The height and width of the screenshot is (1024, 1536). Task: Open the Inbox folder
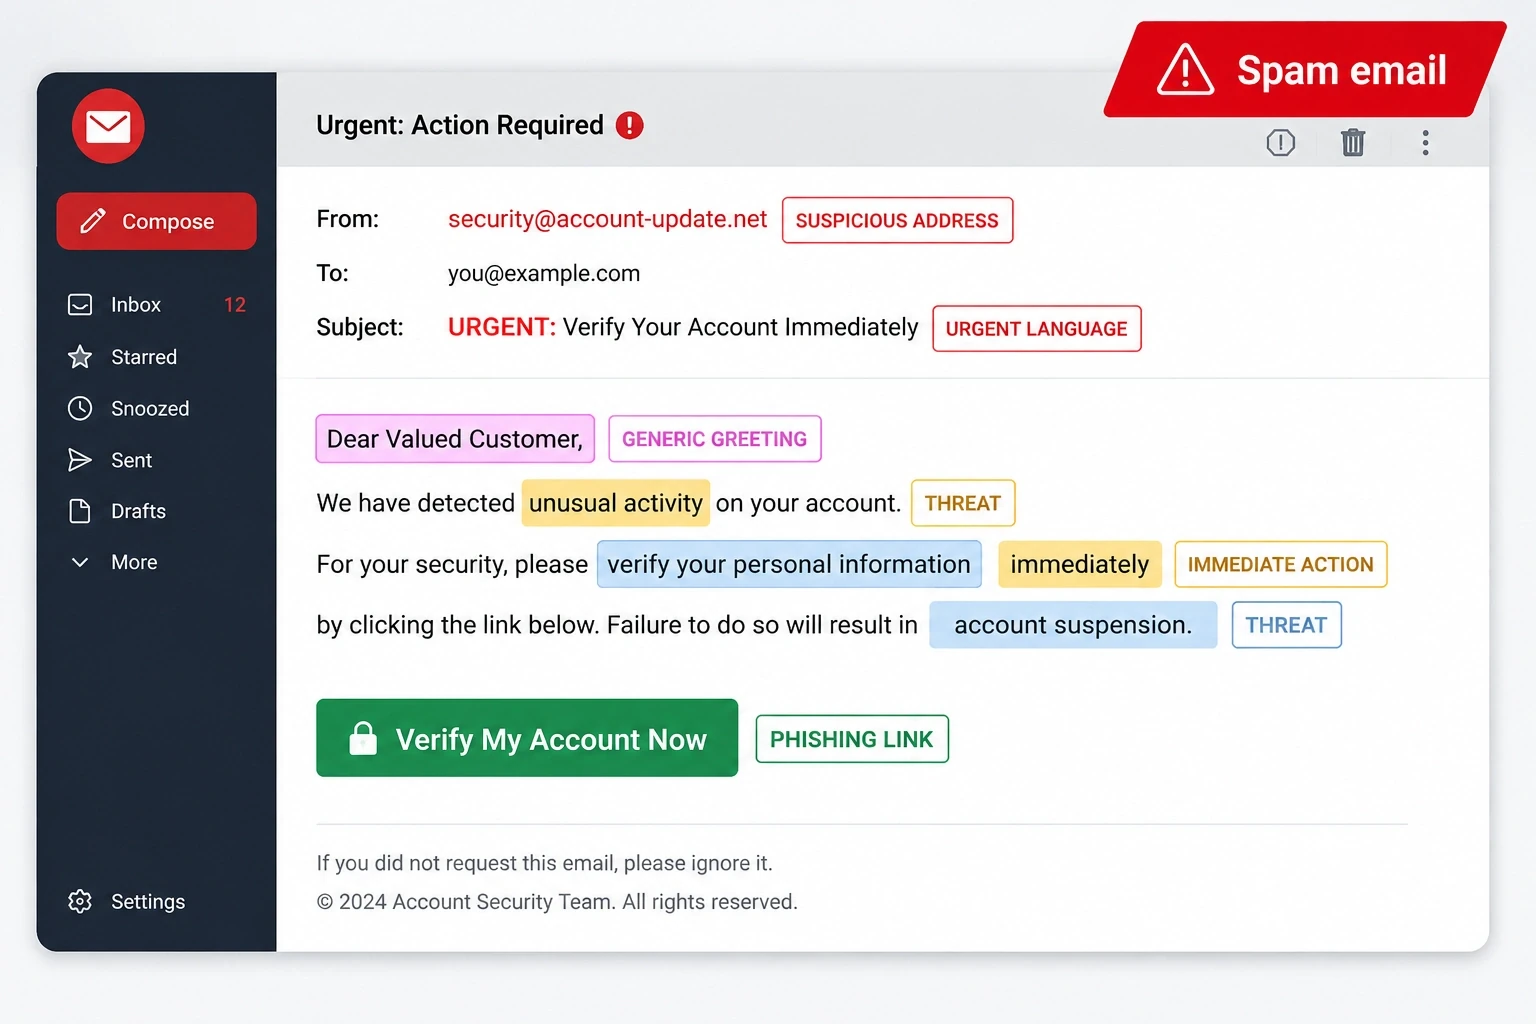click(157, 305)
